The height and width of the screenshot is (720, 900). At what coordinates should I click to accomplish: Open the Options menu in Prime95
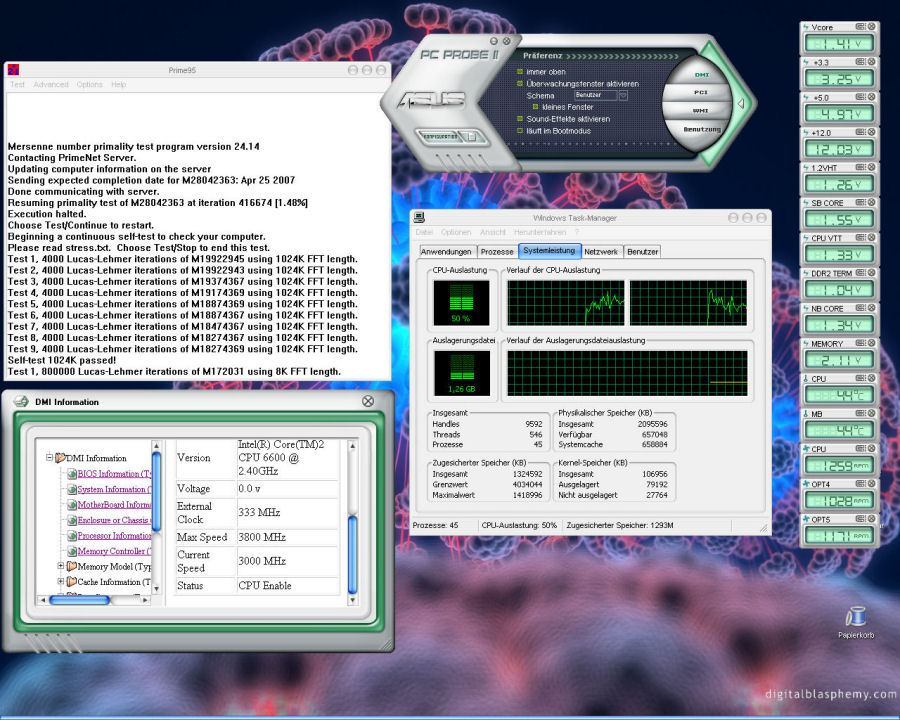pos(90,84)
